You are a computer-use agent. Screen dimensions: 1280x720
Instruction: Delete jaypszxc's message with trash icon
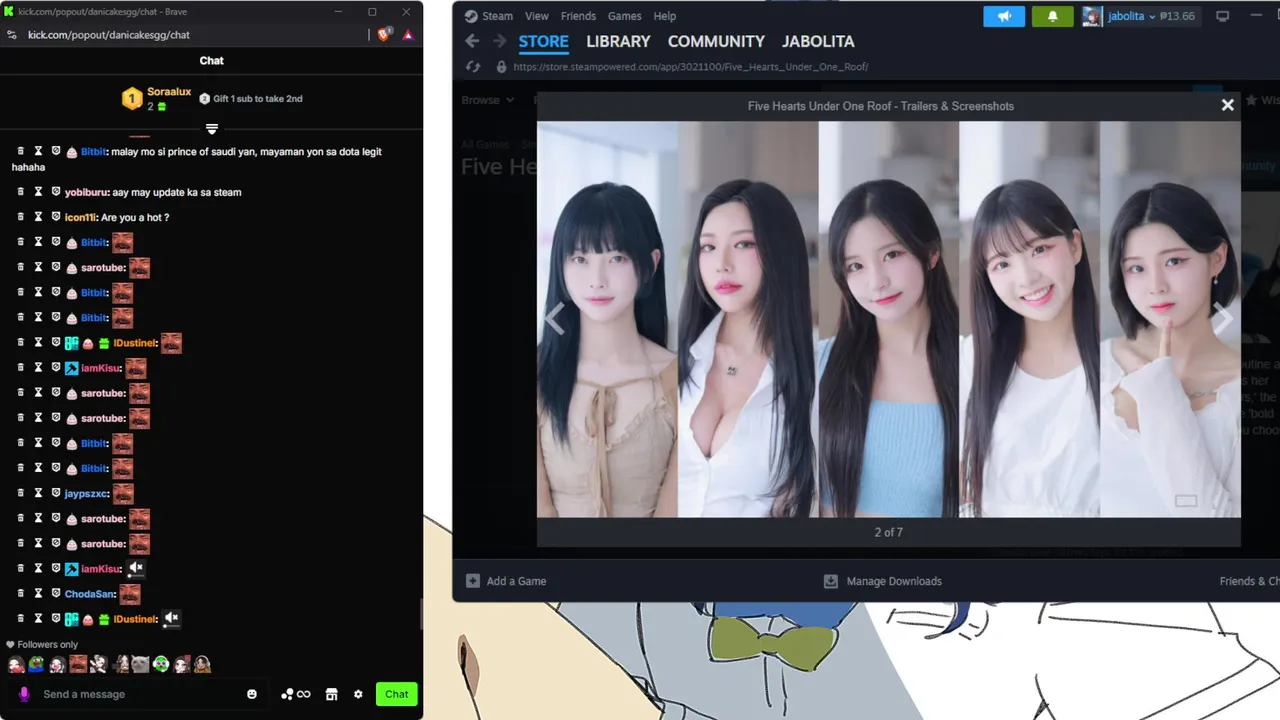click(20, 493)
